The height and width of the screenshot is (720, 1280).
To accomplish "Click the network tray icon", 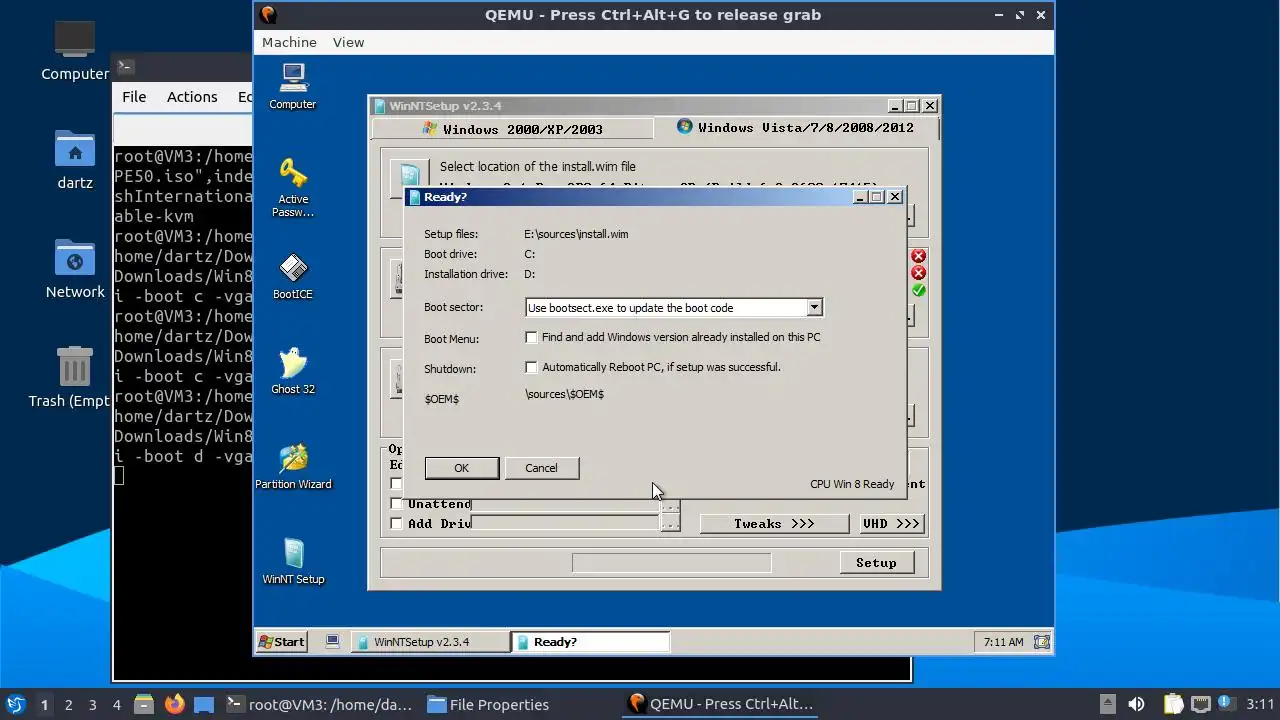I will coord(1201,704).
